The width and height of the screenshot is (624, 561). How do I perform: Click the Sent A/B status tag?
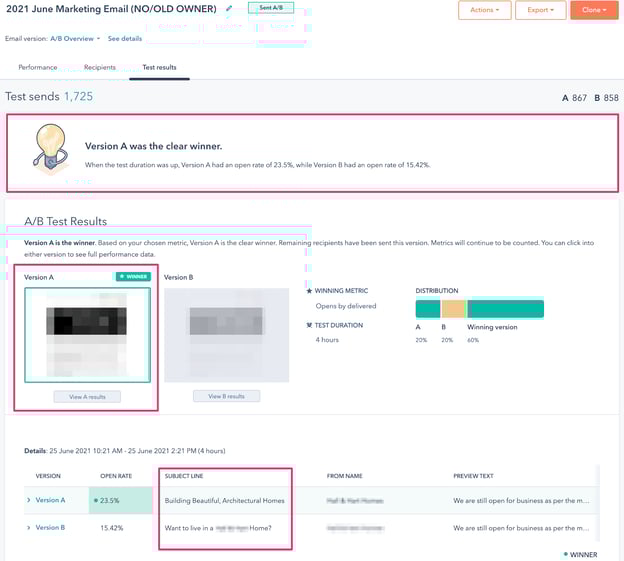click(270, 8)
